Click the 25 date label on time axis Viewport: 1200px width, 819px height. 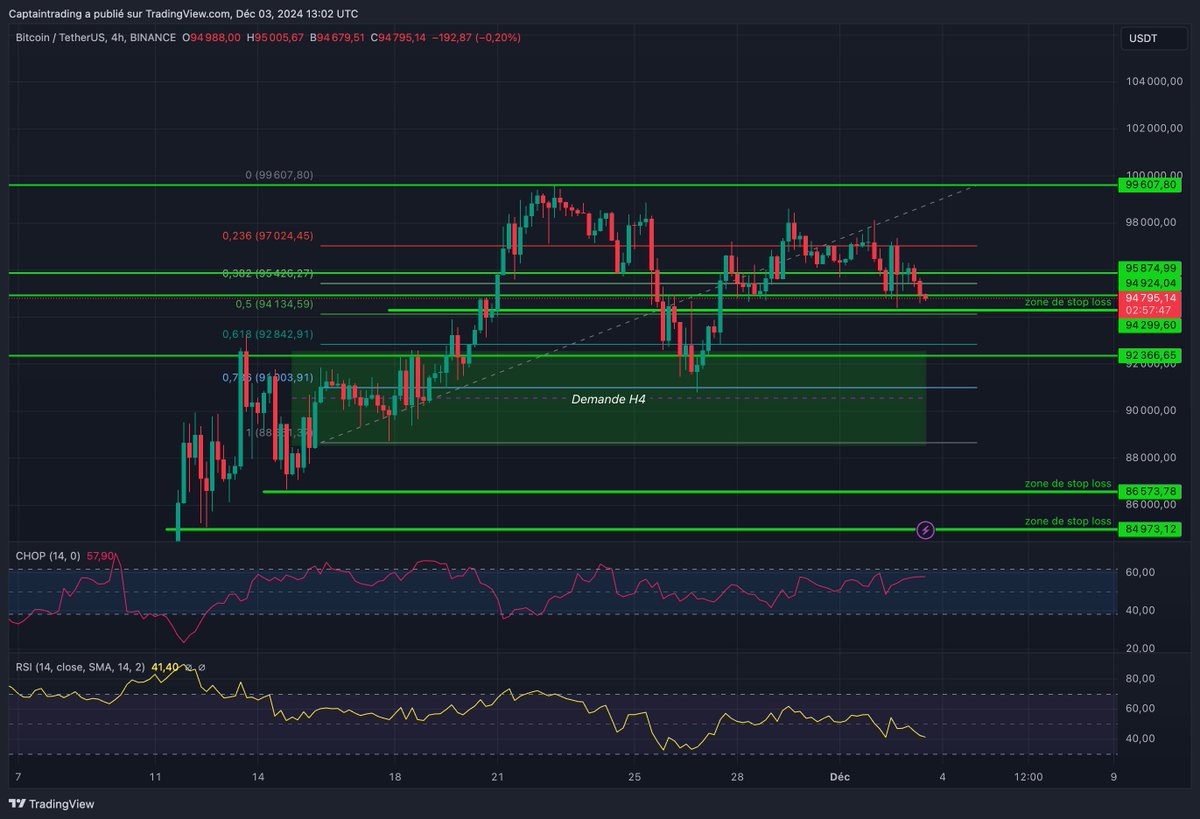[x=634, y=776]
